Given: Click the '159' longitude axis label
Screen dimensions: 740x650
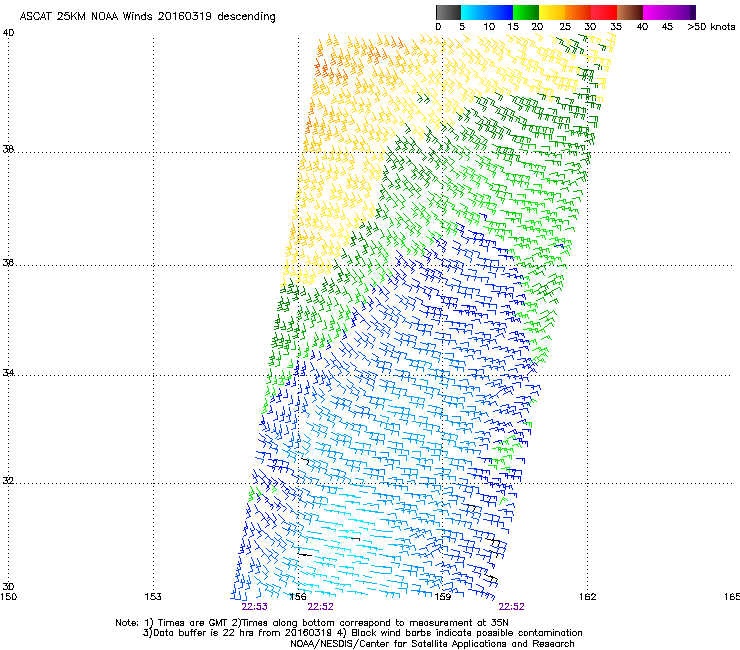Looking at the screenshot, I should pos(443,597).
